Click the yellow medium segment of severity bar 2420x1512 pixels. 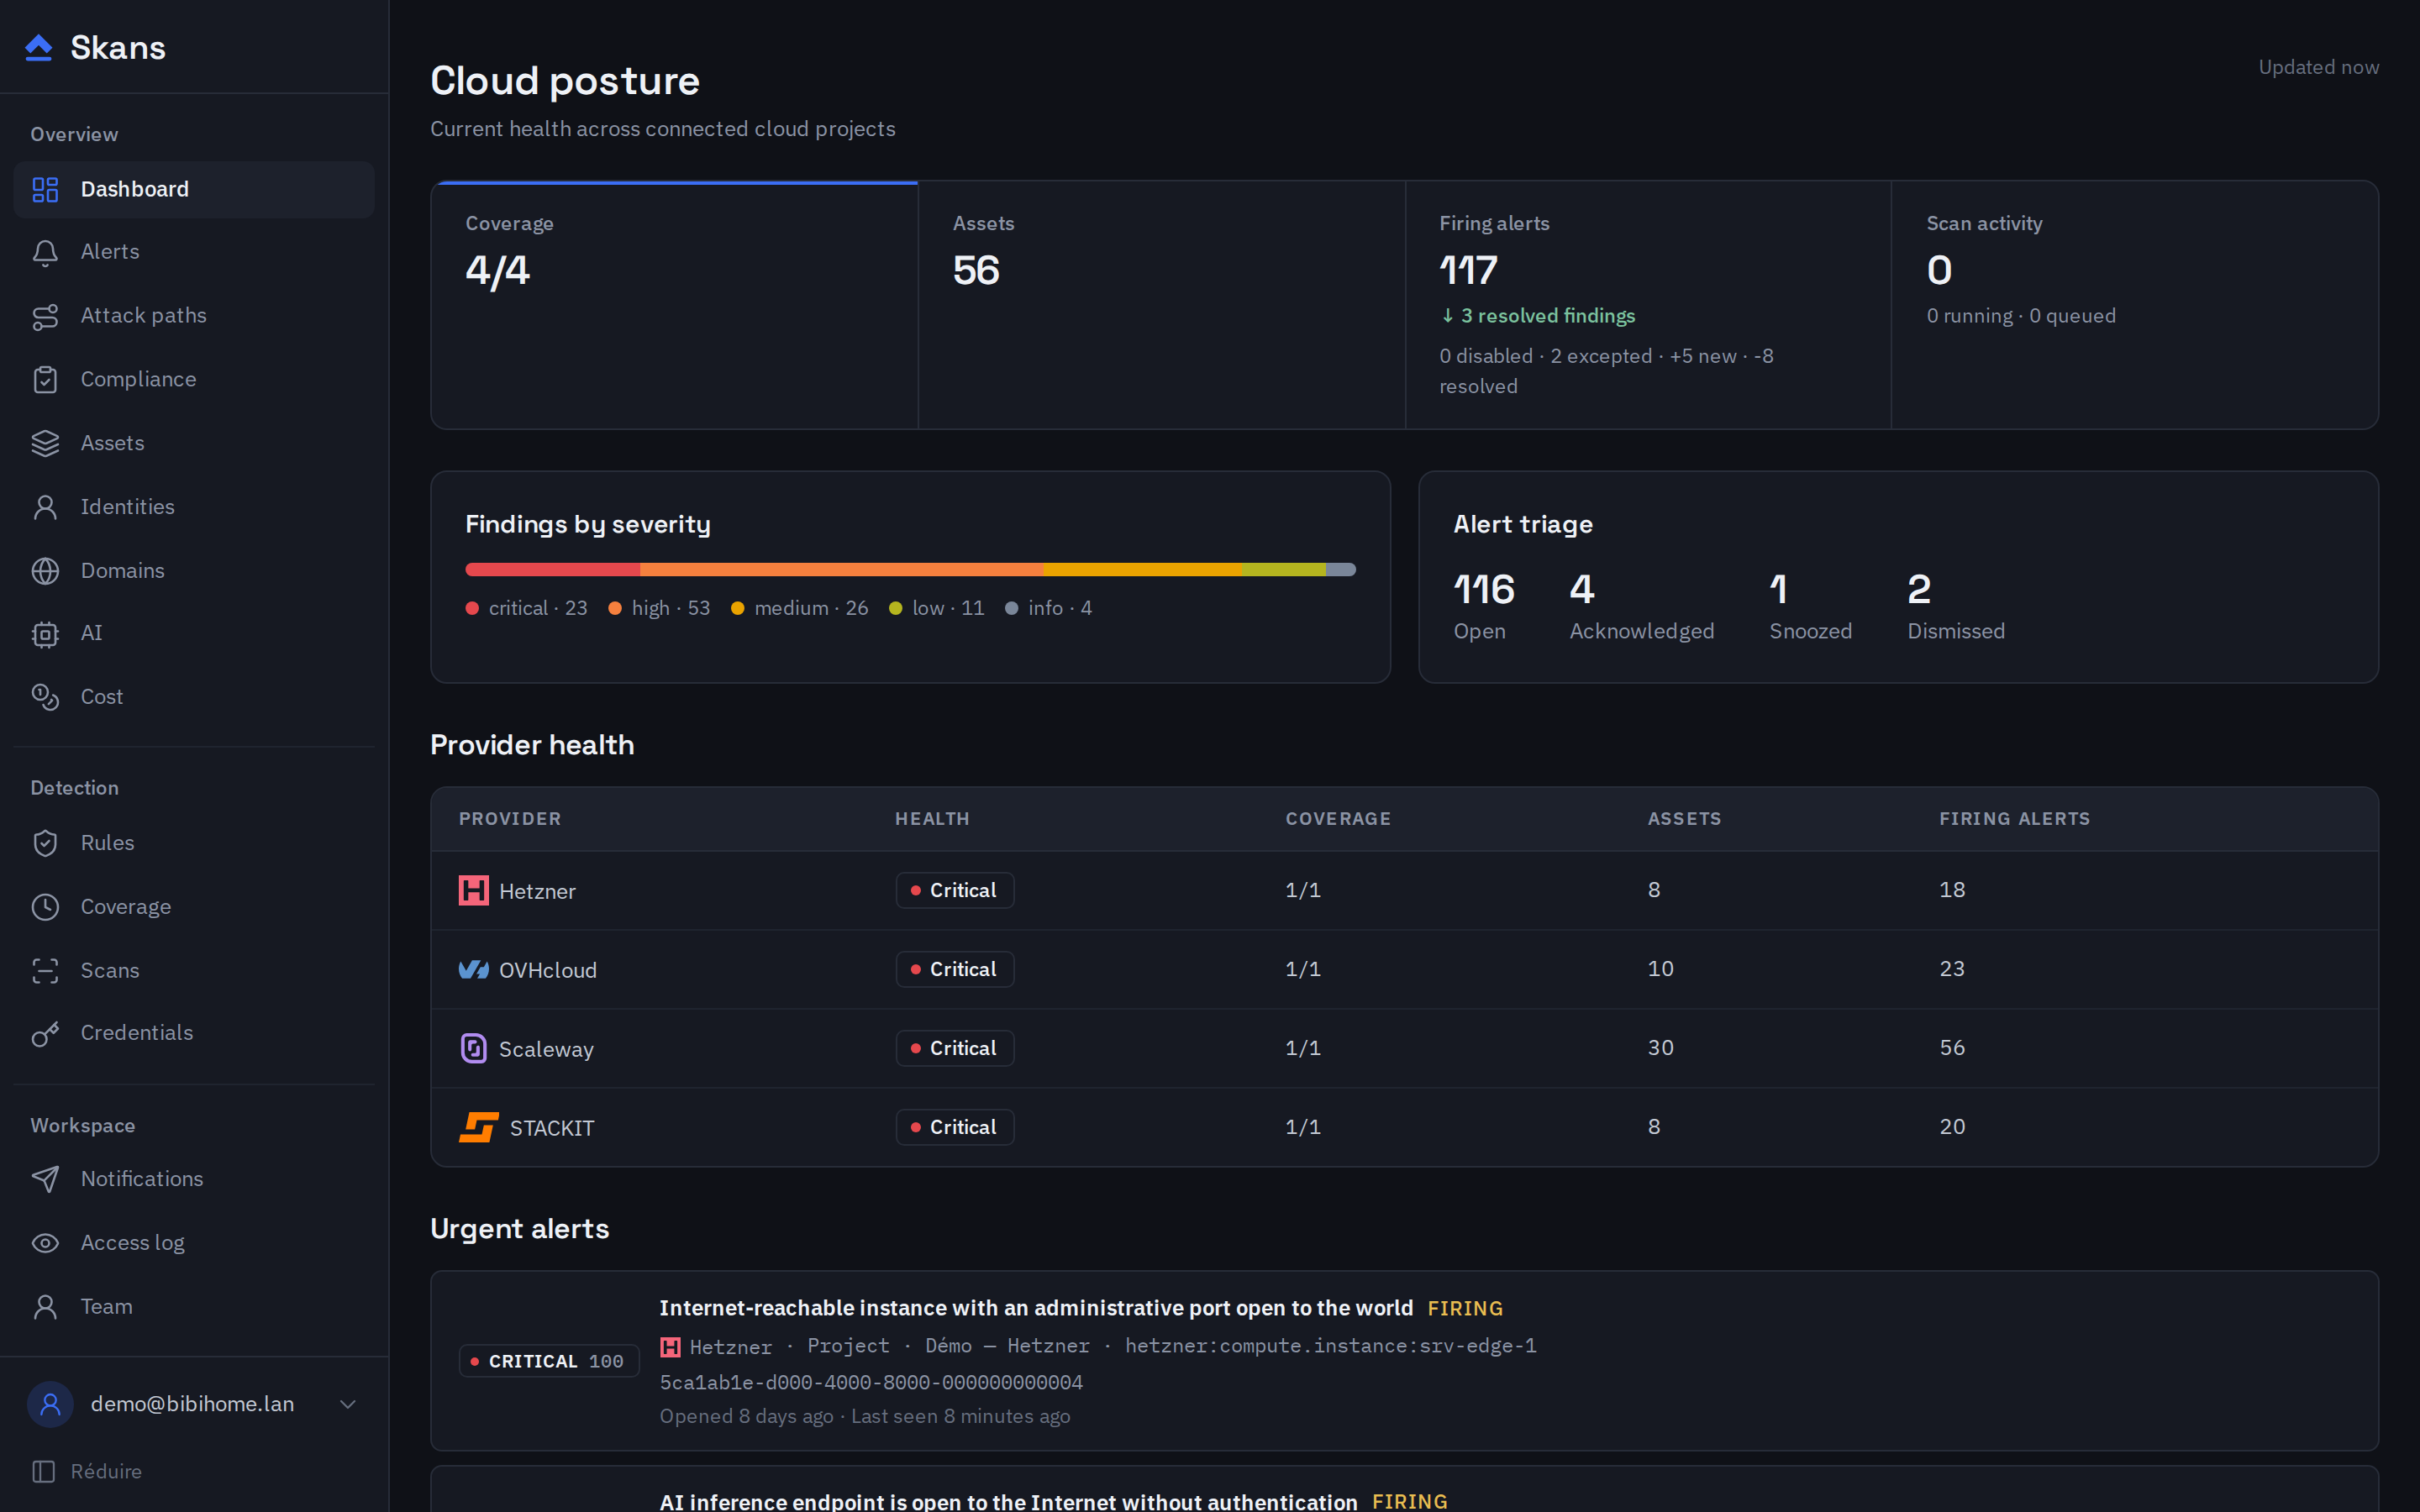point(1142,569)
